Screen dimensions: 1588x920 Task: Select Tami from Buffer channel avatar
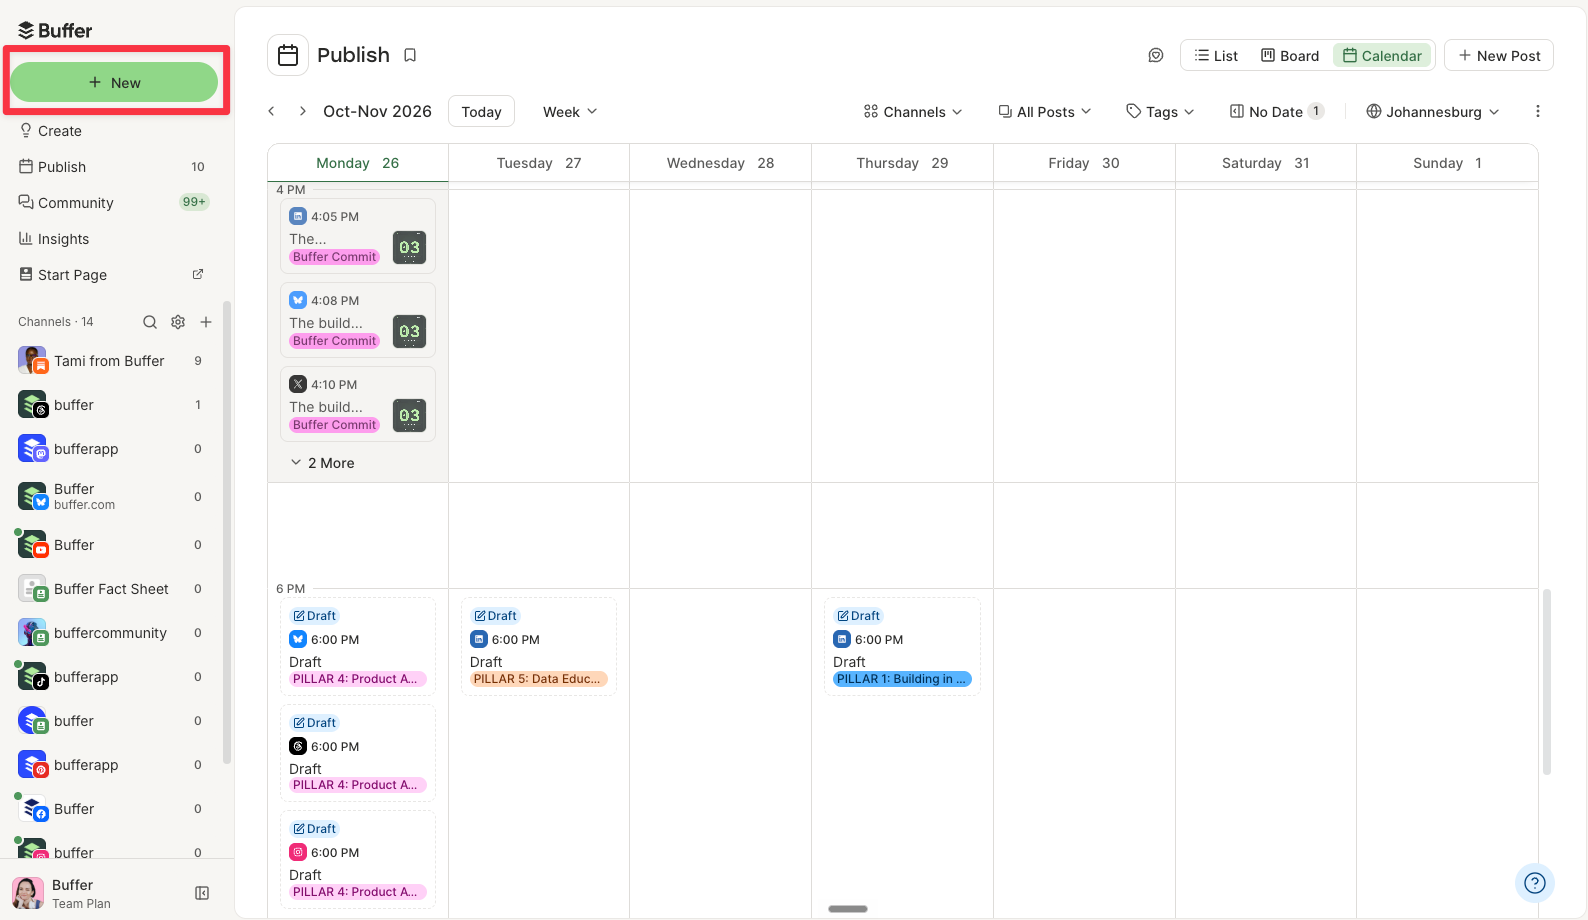click(x=32, y=360)
